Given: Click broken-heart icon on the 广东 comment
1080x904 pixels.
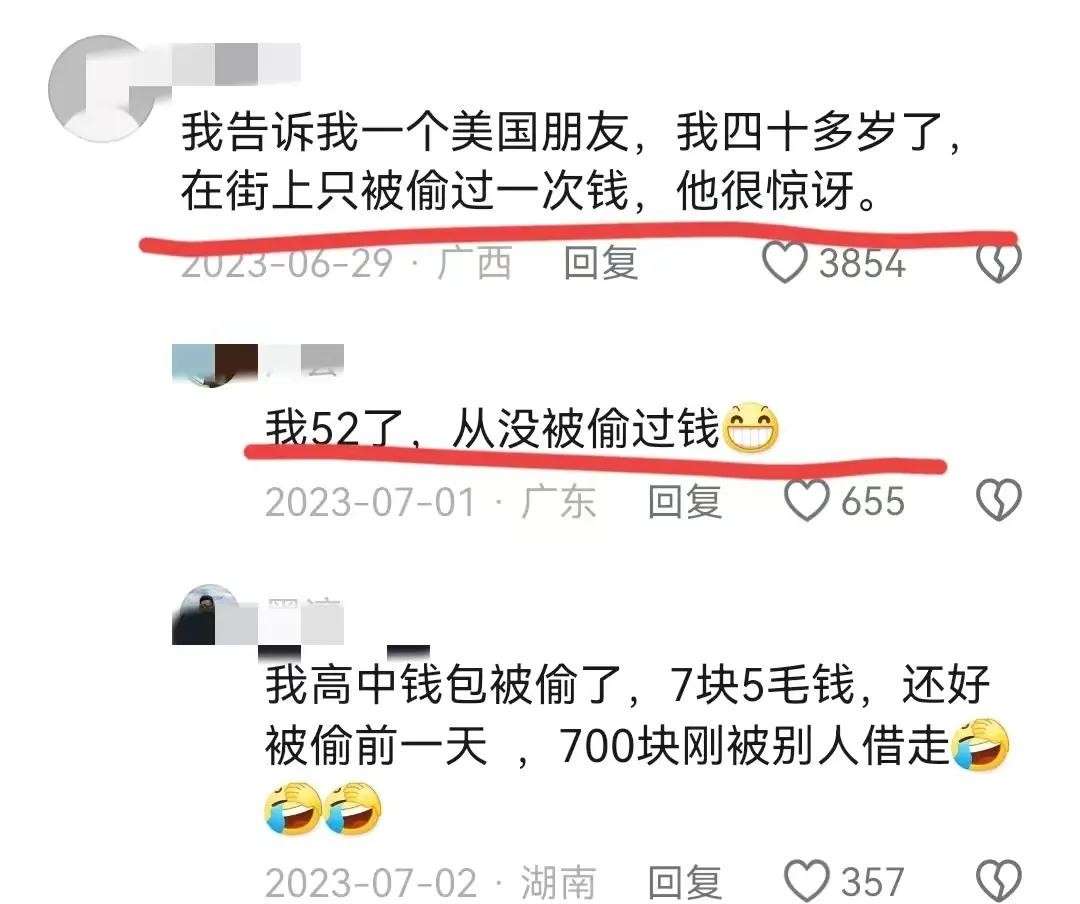Looking at the screenshot, I should (x=999, y=500).
